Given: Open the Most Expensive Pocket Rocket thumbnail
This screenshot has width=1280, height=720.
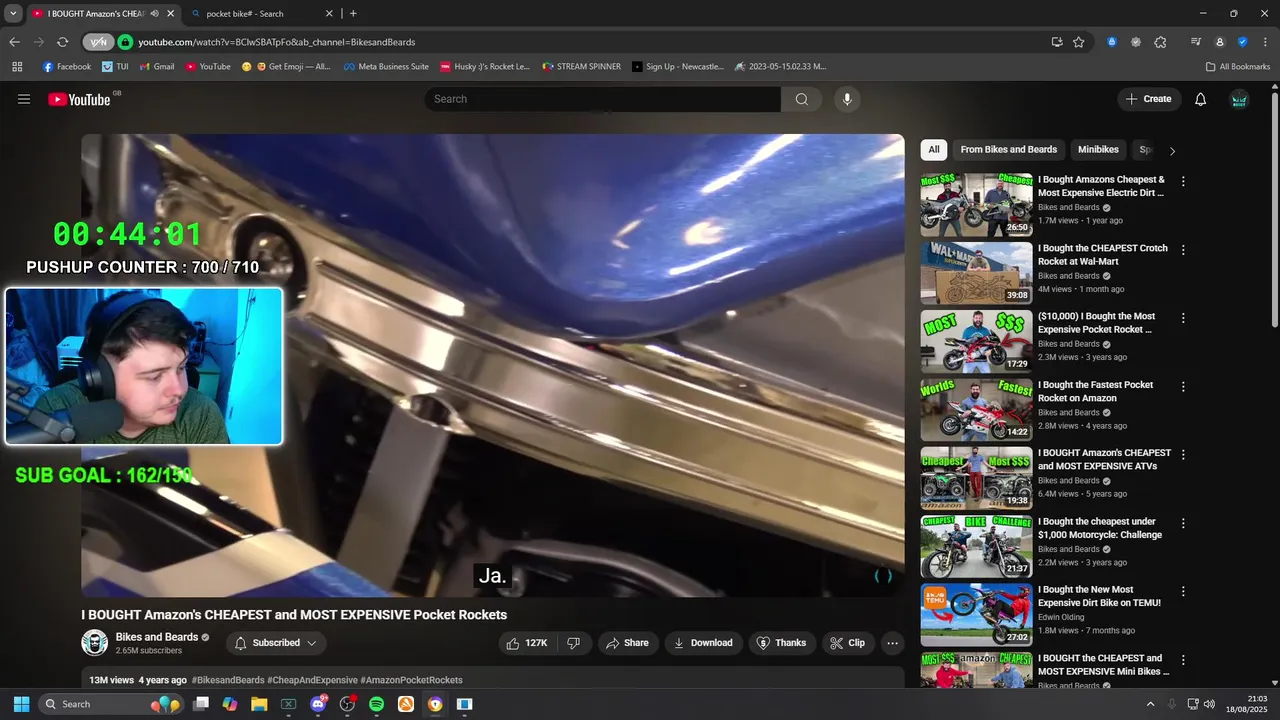Looking at the screenshot, I should [976, 341].
